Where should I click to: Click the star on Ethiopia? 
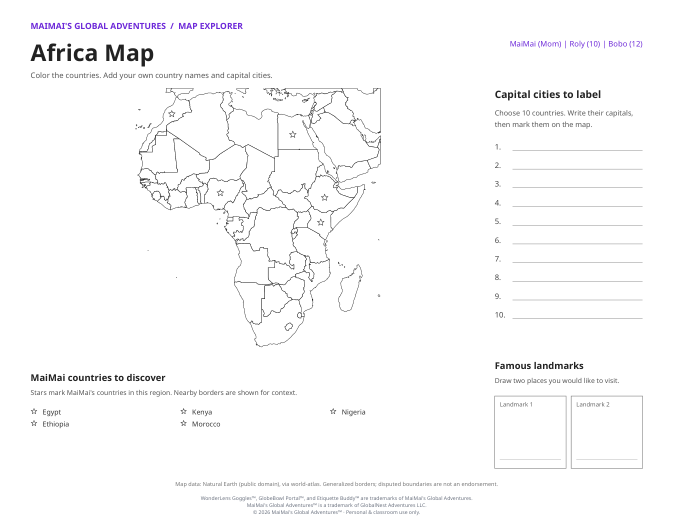click(325, 197)
